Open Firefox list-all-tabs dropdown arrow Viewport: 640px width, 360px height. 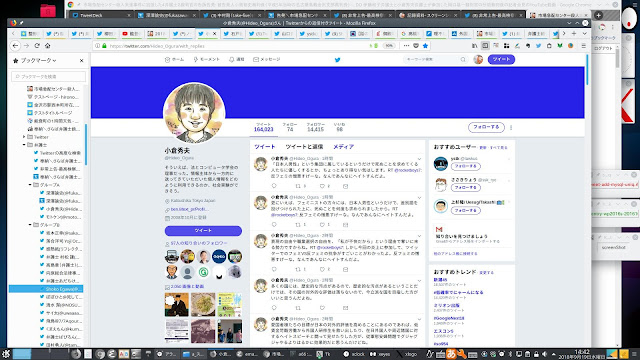(584, 33)
